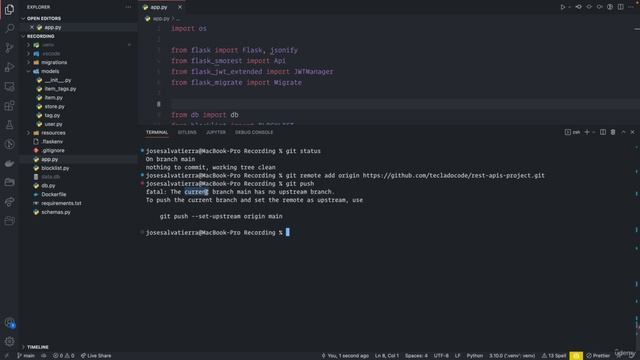Split the terminal panel
This screenshot has height=360, width=640.
point(603,132)
